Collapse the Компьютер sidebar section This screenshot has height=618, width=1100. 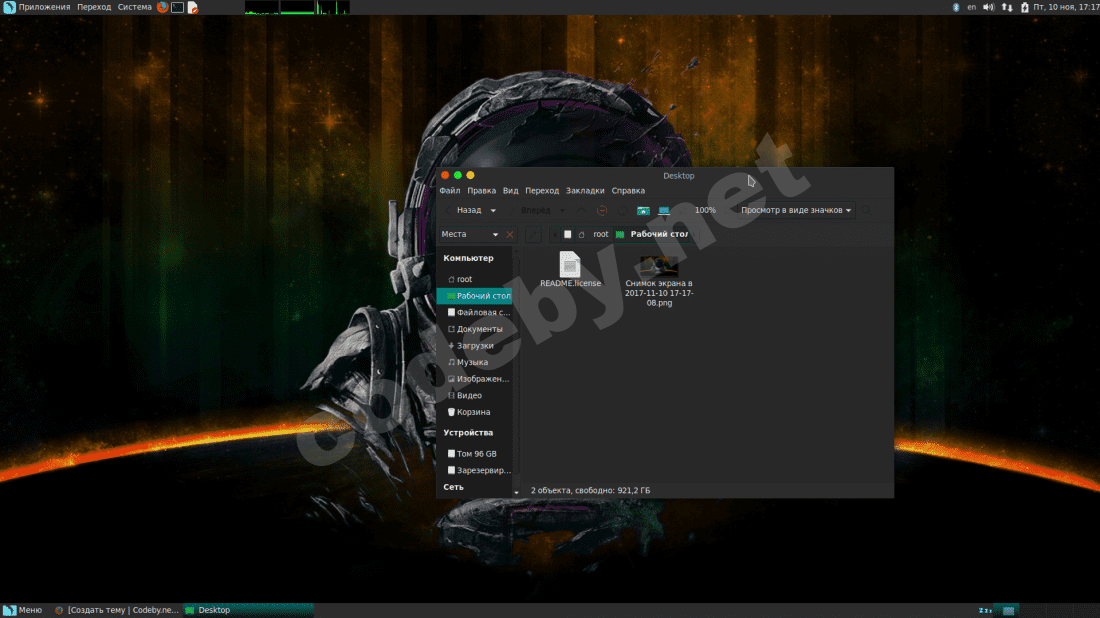click(x=468, y=258)
